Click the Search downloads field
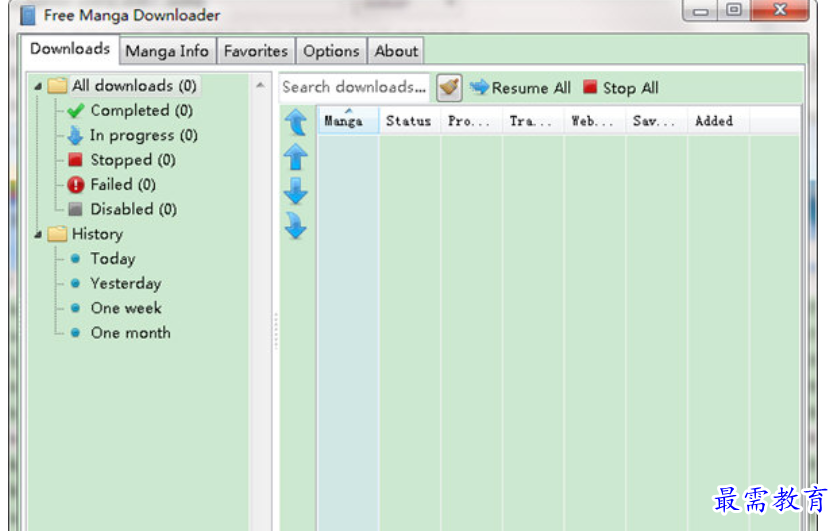 (x=354, y=87)
